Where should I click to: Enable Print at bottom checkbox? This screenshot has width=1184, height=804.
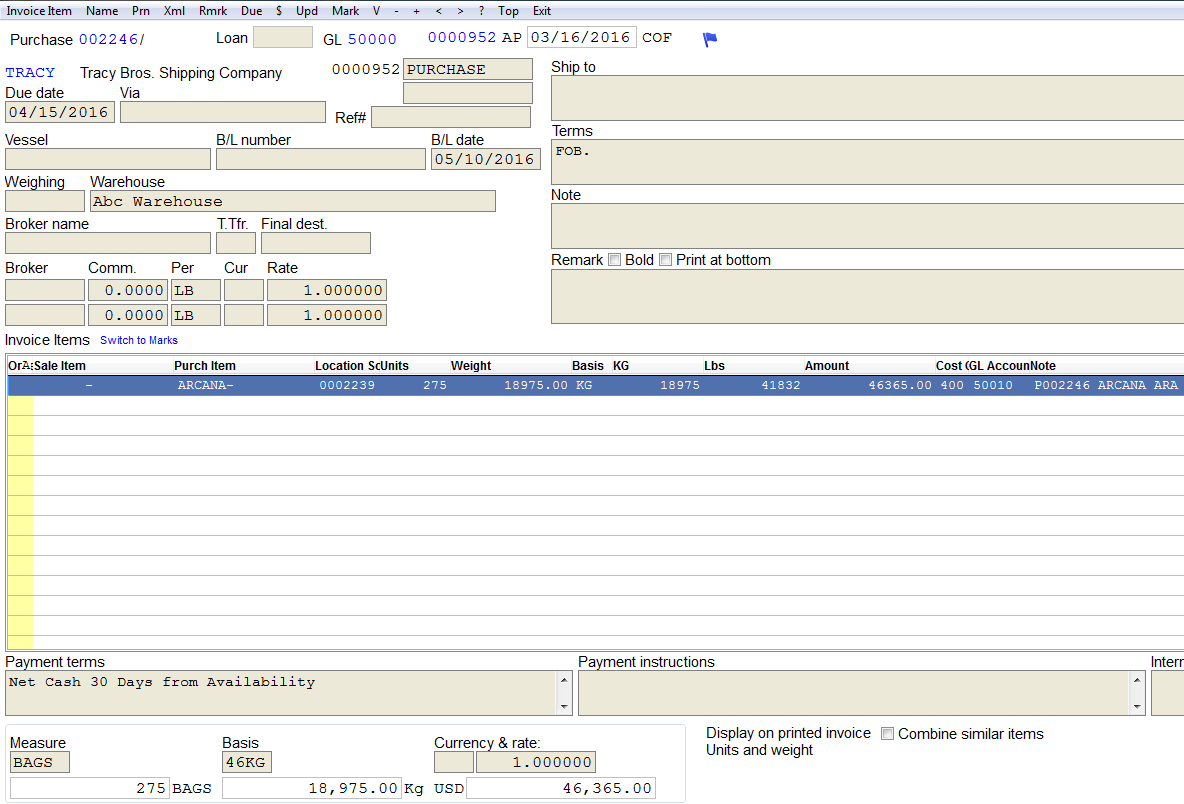click(665, 260)
